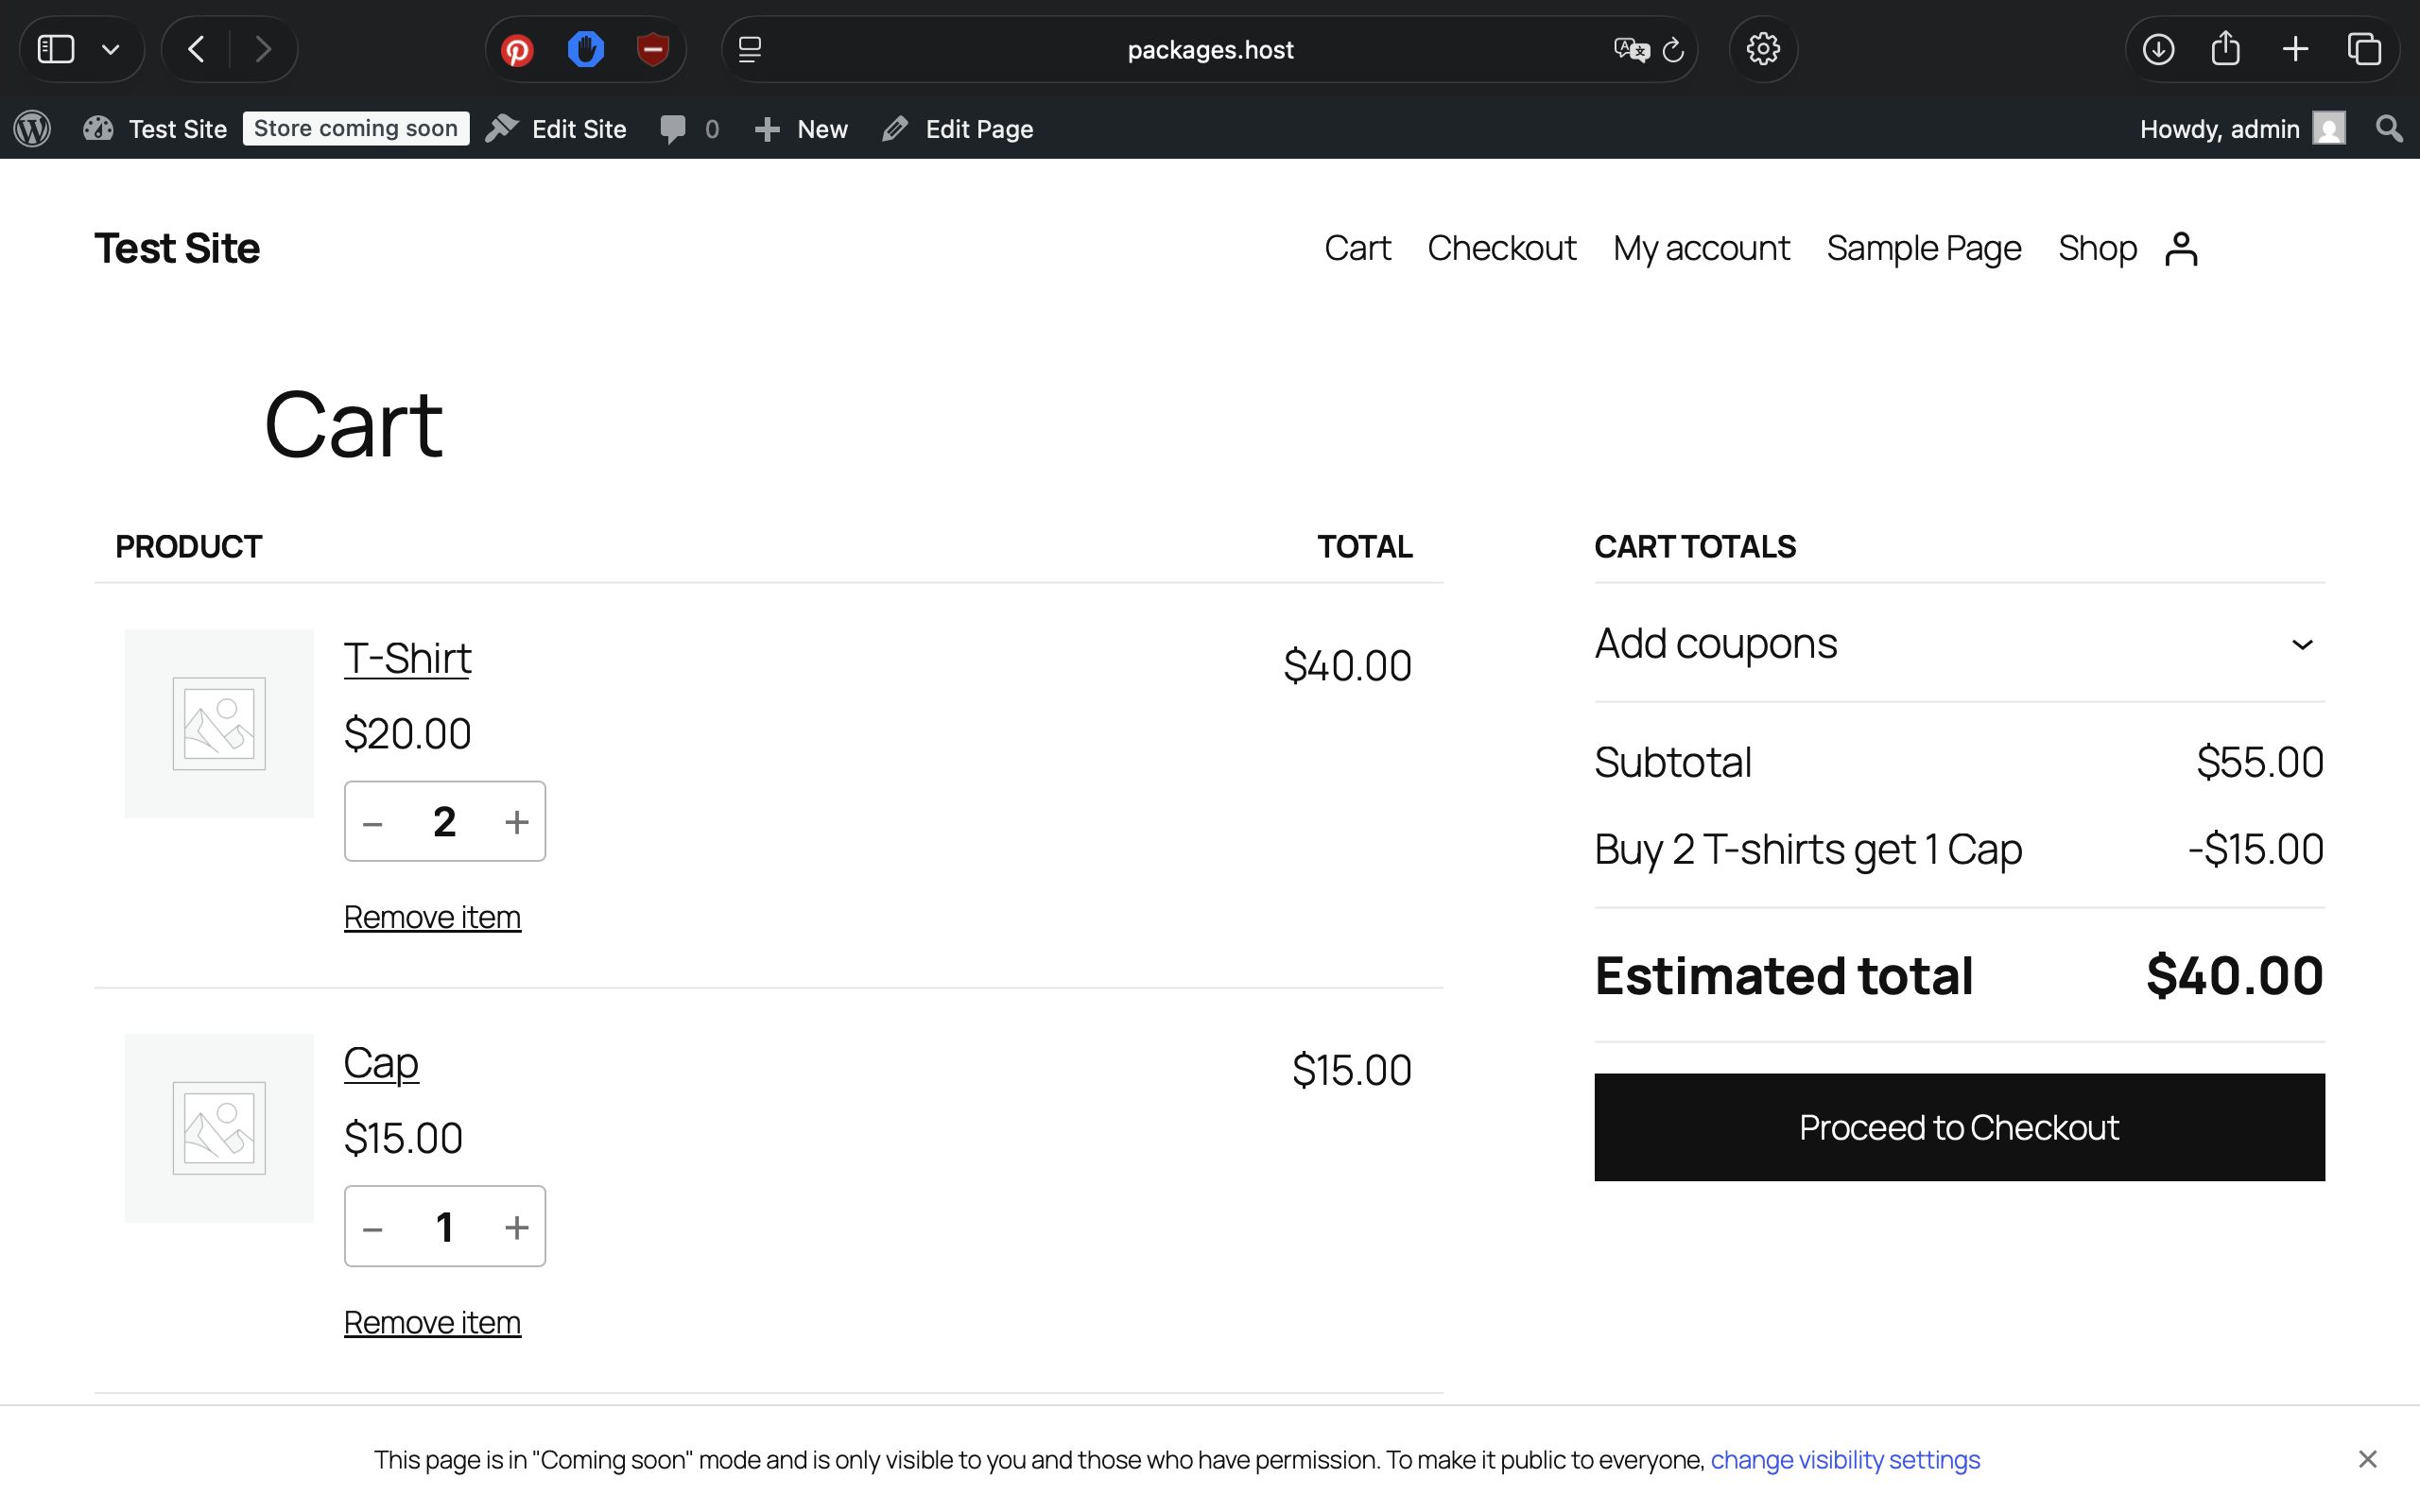Remove the T-Shirt item from cart
Image resolution: width=2420 pixels, height=1512 pixels.
[432, 917]
